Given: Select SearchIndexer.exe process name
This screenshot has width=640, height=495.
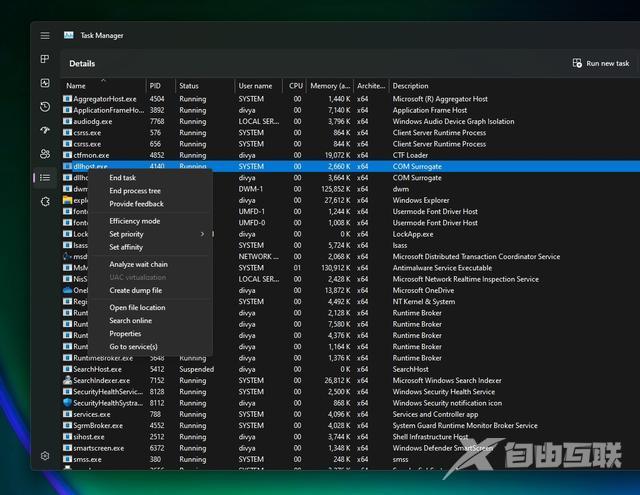Looking at the screenshot, I should point(102,380).
